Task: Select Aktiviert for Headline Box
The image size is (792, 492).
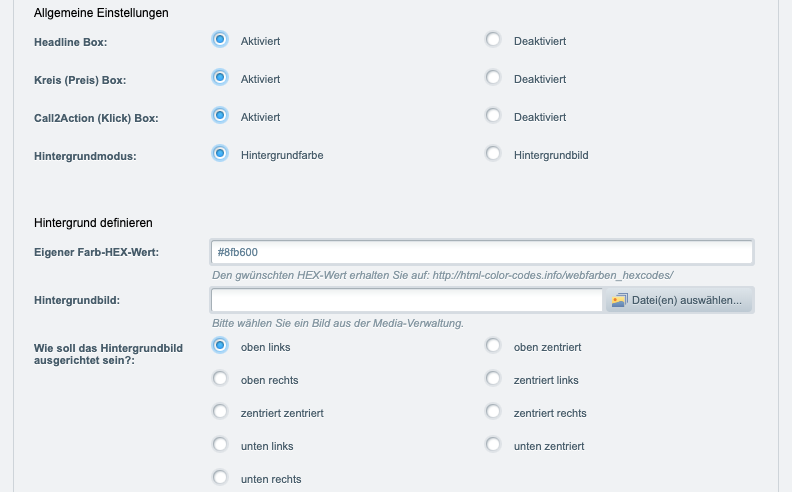Action: 220,39
